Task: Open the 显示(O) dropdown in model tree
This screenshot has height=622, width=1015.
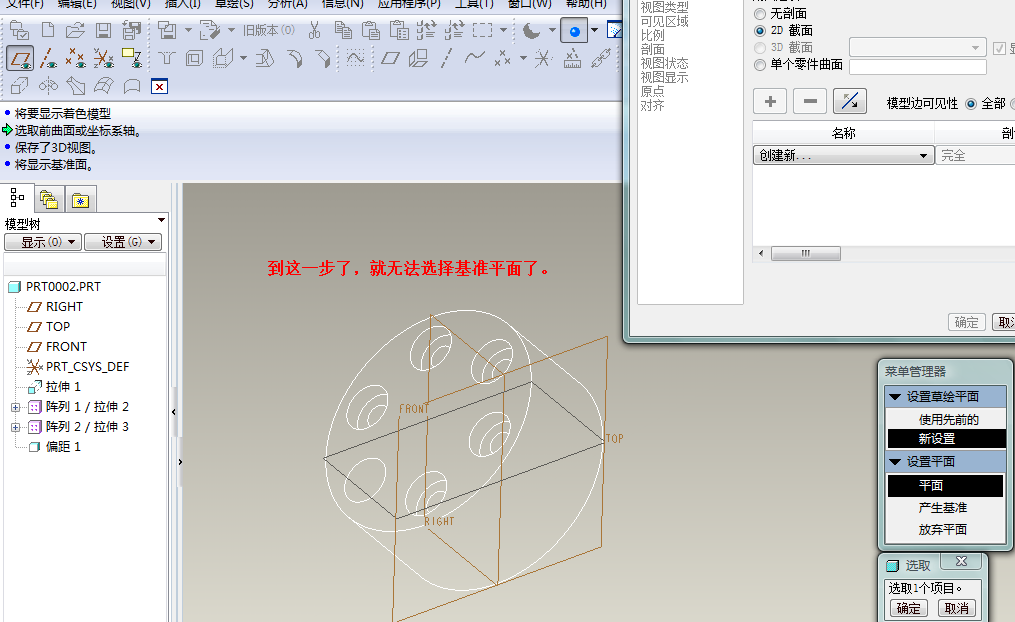Action: [x=43, y=241]
